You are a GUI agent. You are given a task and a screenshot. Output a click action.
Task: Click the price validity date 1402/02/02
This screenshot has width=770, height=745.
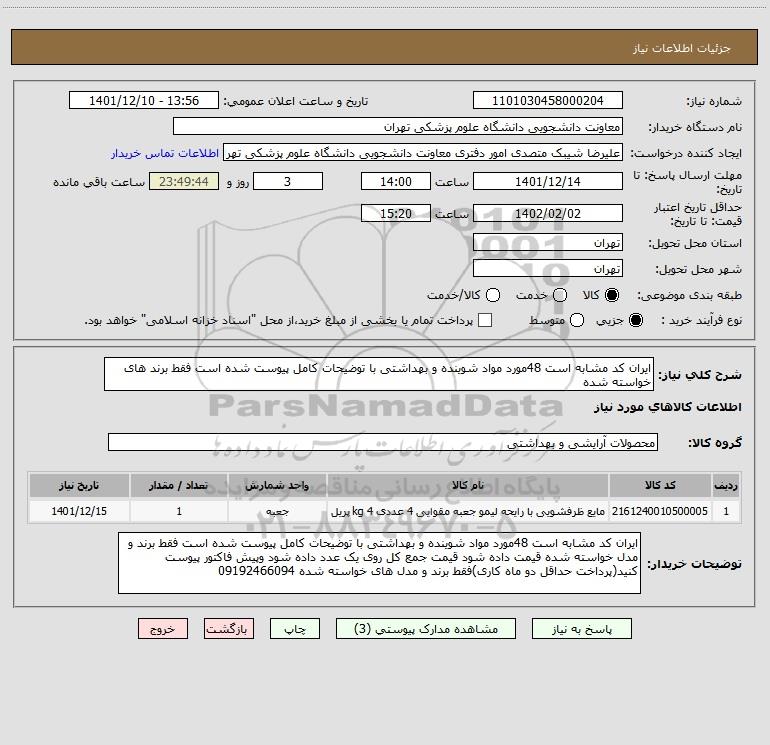pyautogui.click(x=548, y=213)
